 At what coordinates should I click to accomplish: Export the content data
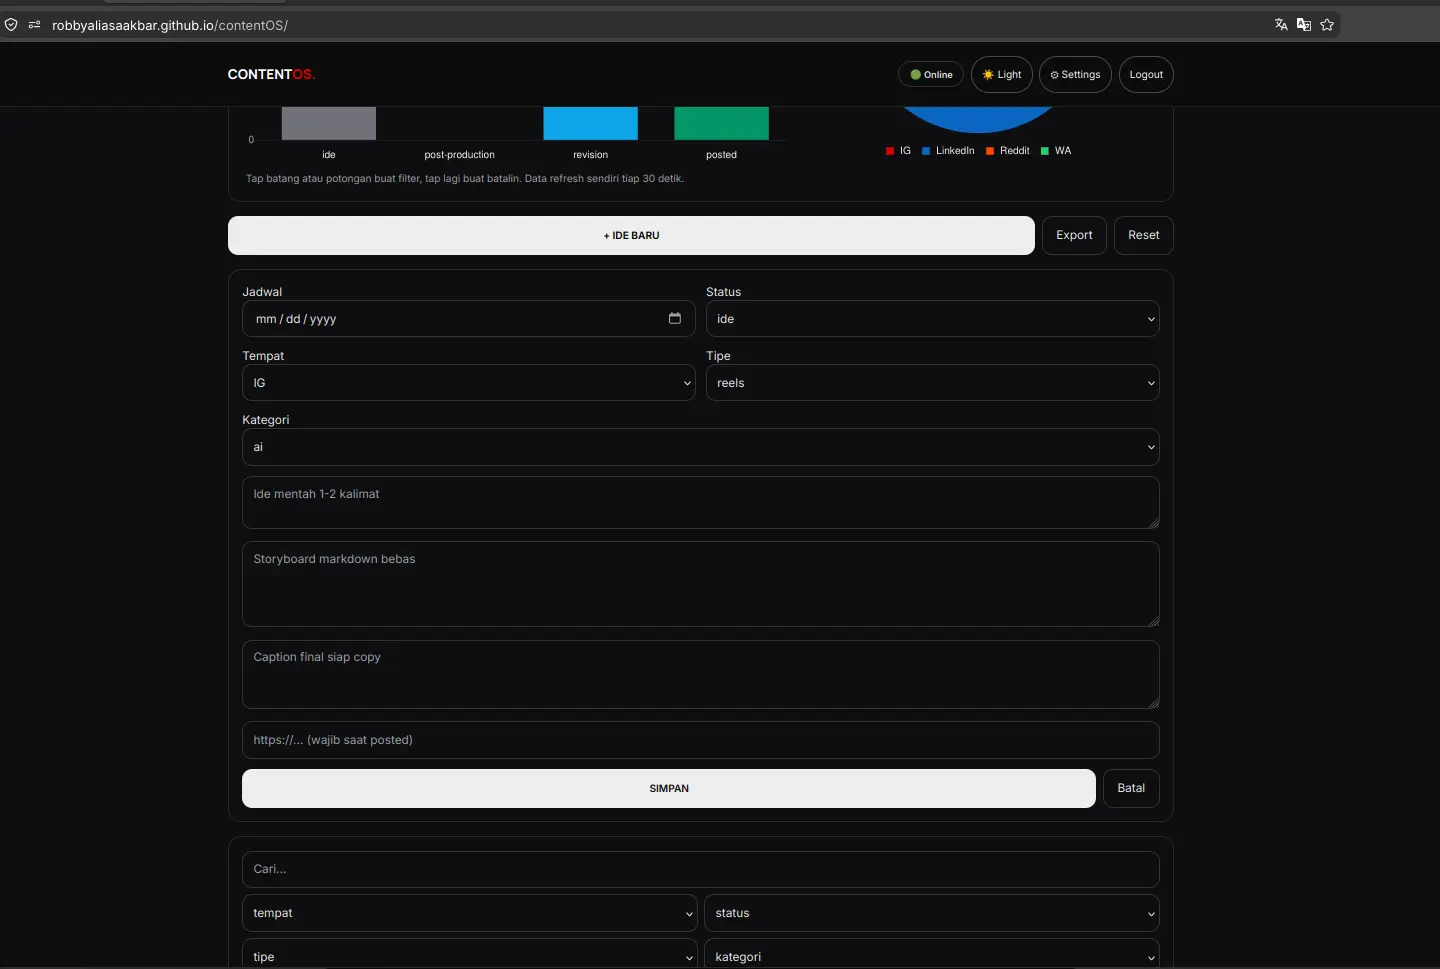[1074, 236]
